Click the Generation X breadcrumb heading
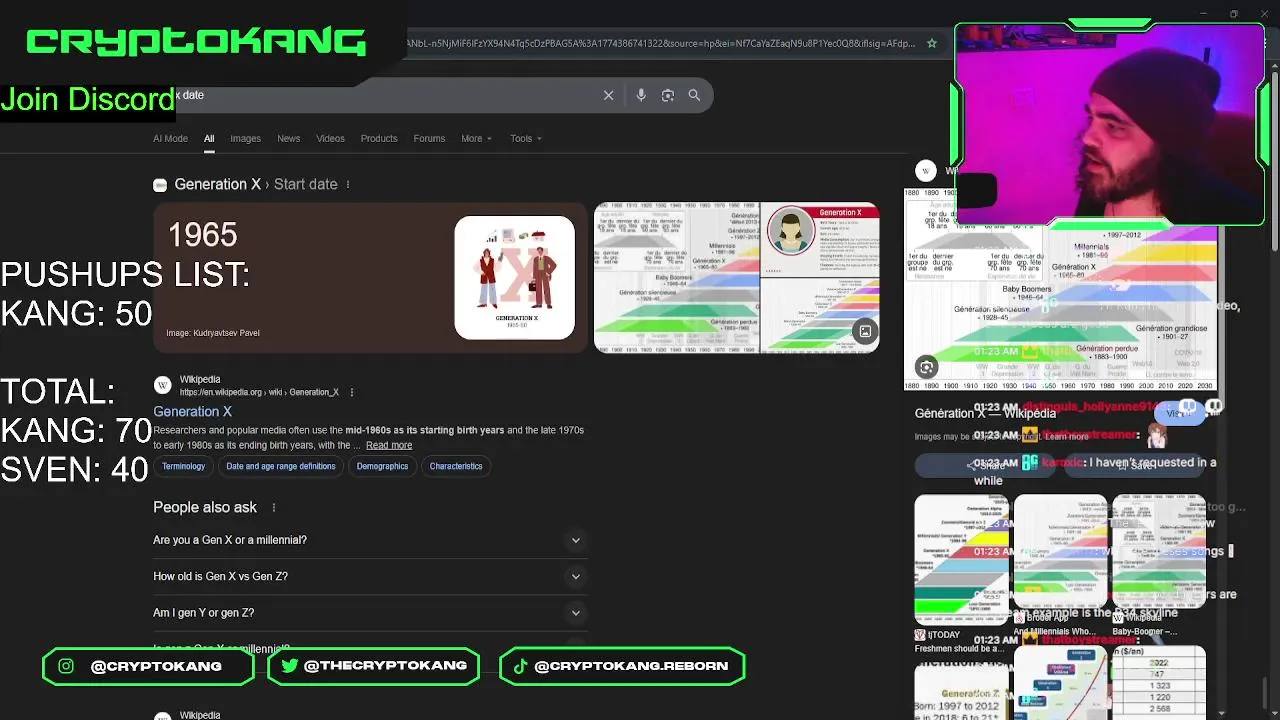Image resolution: width=1280 pixels, height=720 pixels. click(x=217, y=184)
